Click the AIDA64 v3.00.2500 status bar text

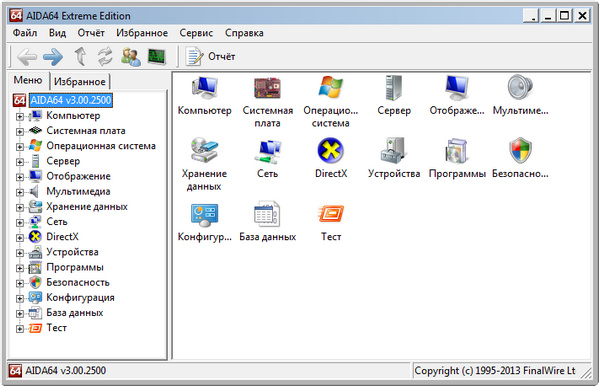coord(65,371)
